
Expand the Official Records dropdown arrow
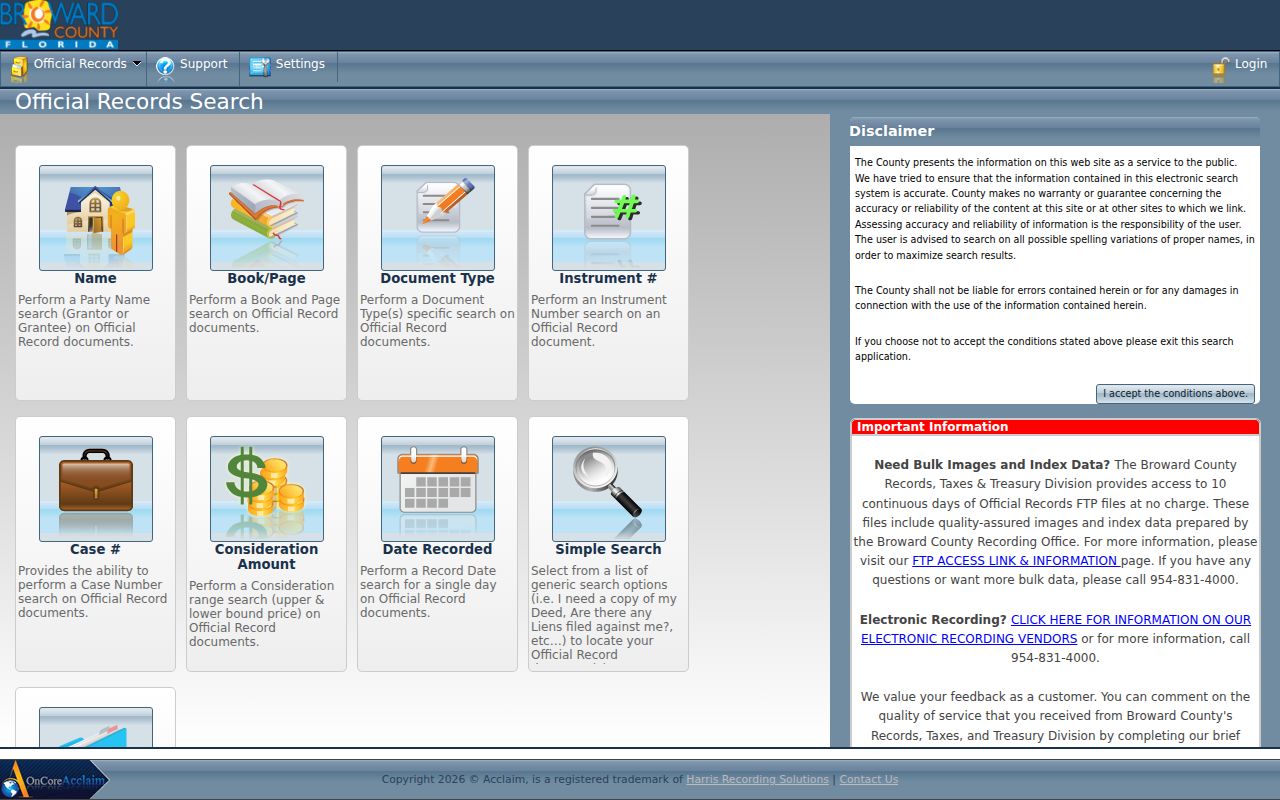pos(136,64)
